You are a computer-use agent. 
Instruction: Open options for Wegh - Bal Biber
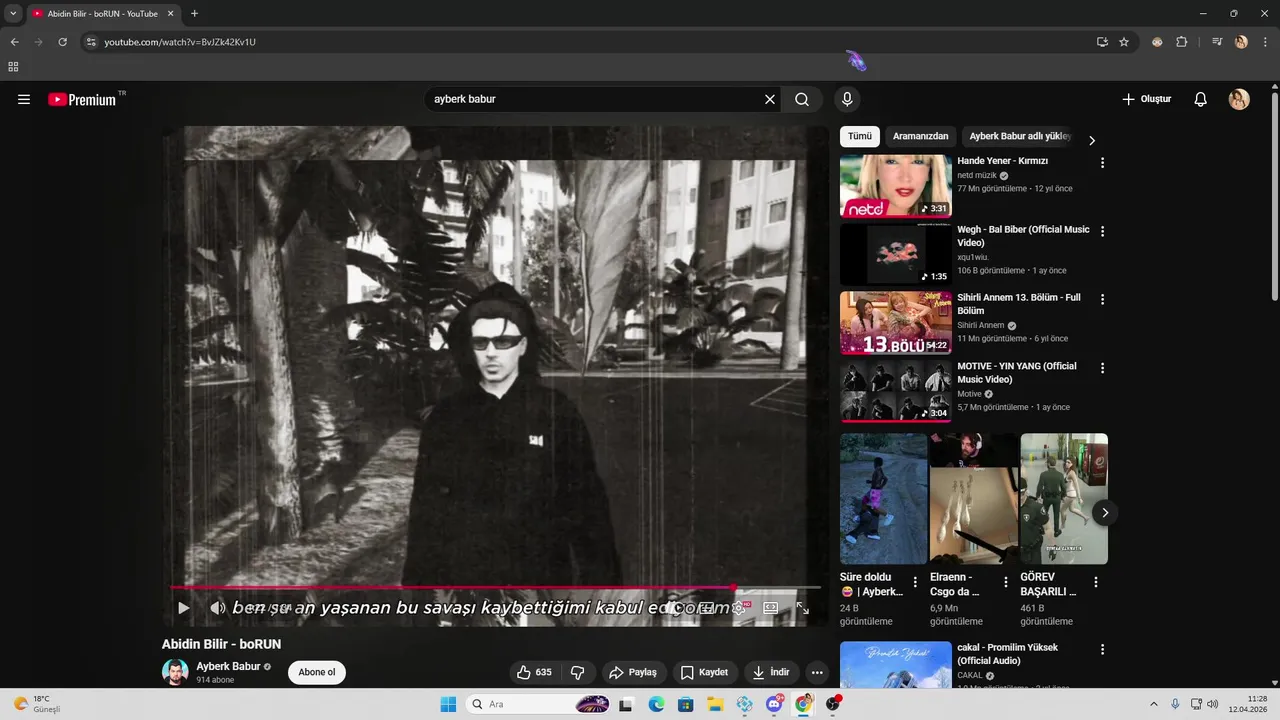[1103, 231]
